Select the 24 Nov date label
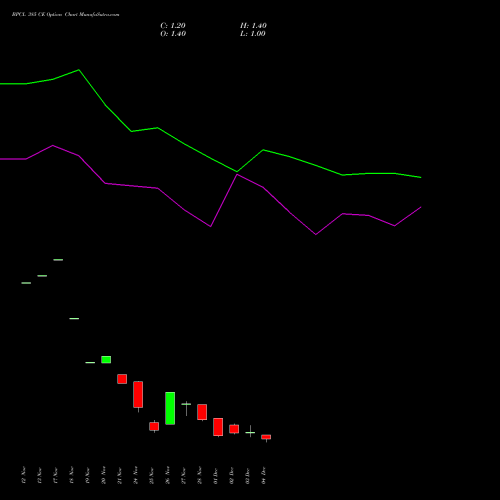The image size is (500, 500). [x=136, y=475]
